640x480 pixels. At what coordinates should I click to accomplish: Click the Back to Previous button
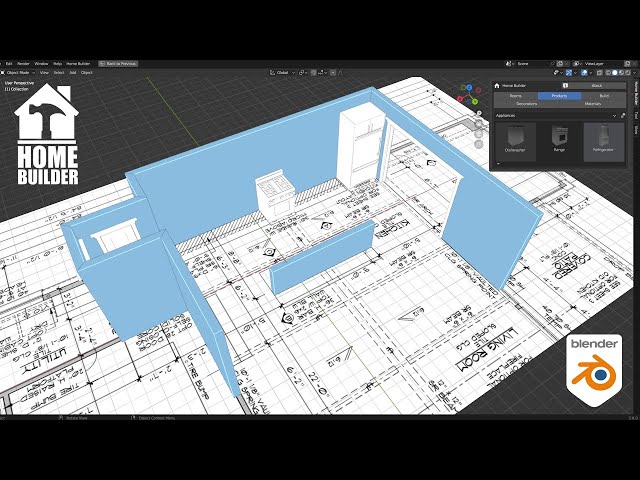pos(118,64)
